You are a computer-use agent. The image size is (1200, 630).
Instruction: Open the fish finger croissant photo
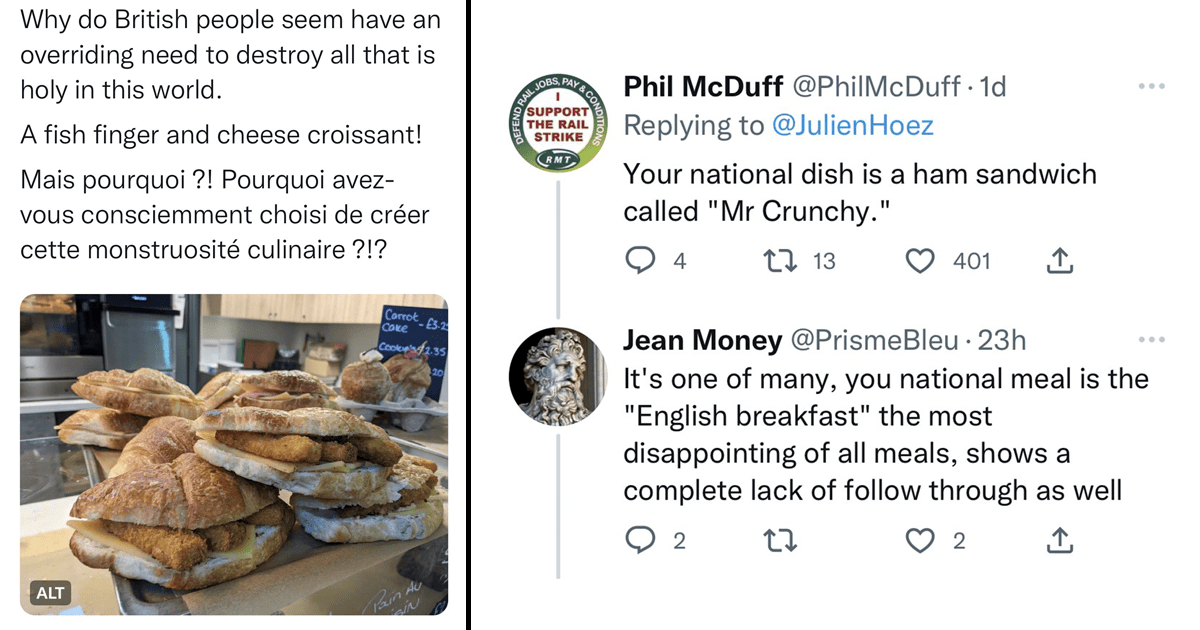pyautogui.click(x=234, y=454)
